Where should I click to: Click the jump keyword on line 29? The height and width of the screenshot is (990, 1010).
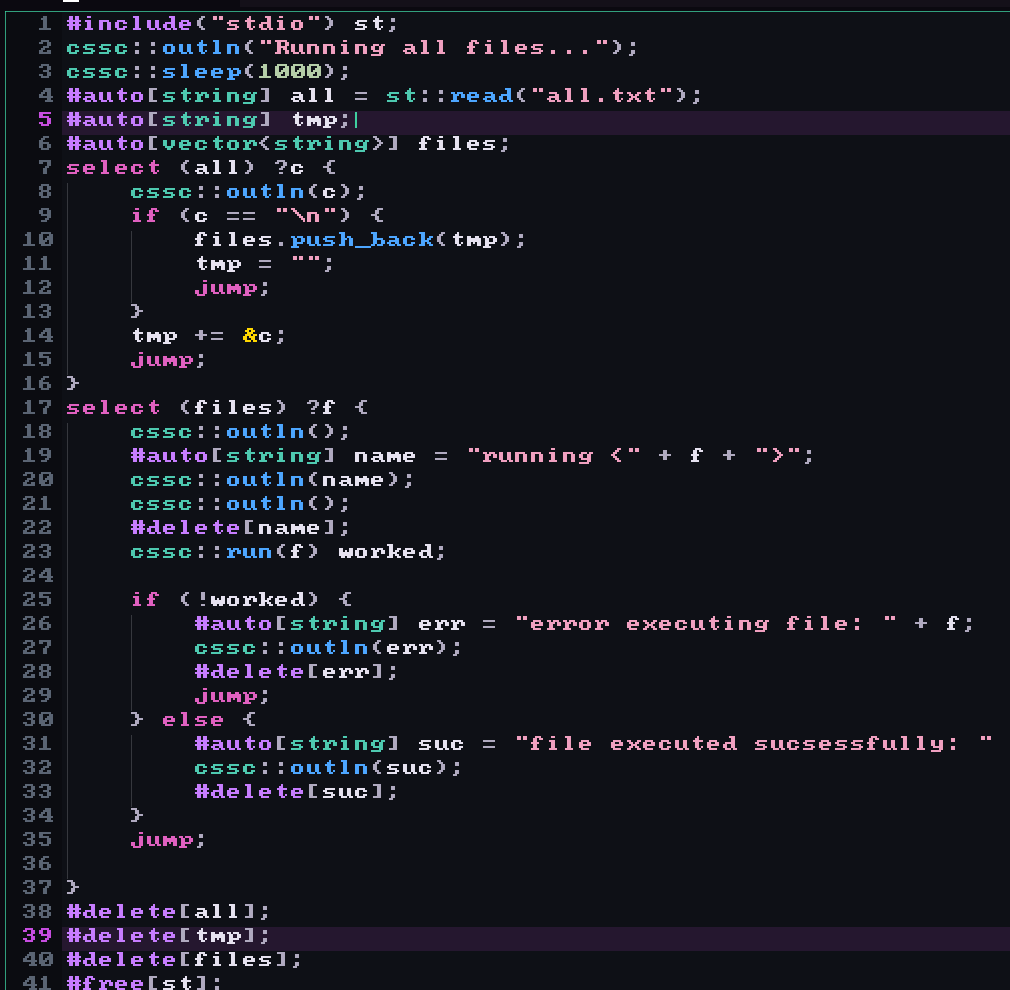tap(225, 696)
